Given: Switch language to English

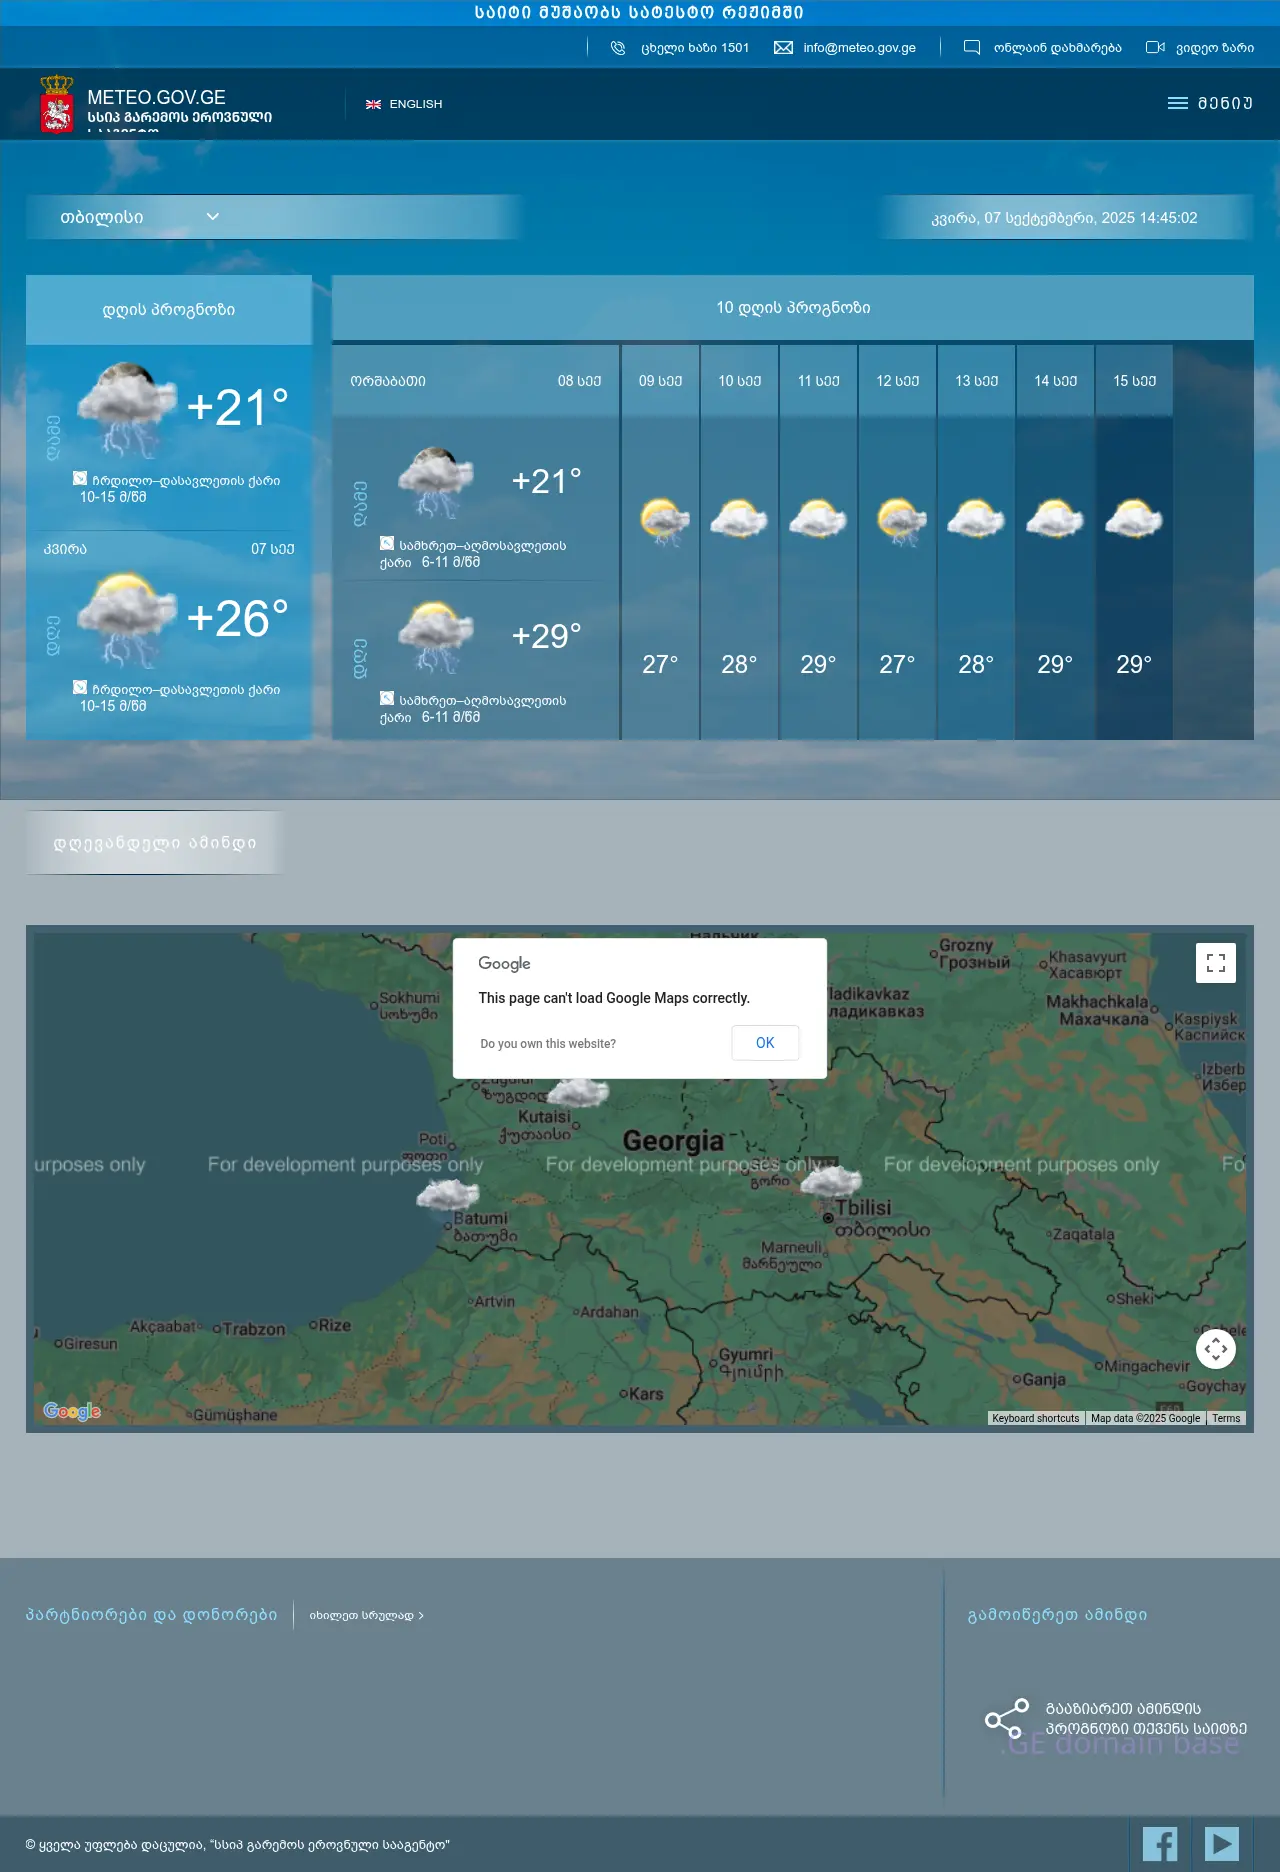Looking at the screenshot, I should pyautogui.click(x=404, y=104).
